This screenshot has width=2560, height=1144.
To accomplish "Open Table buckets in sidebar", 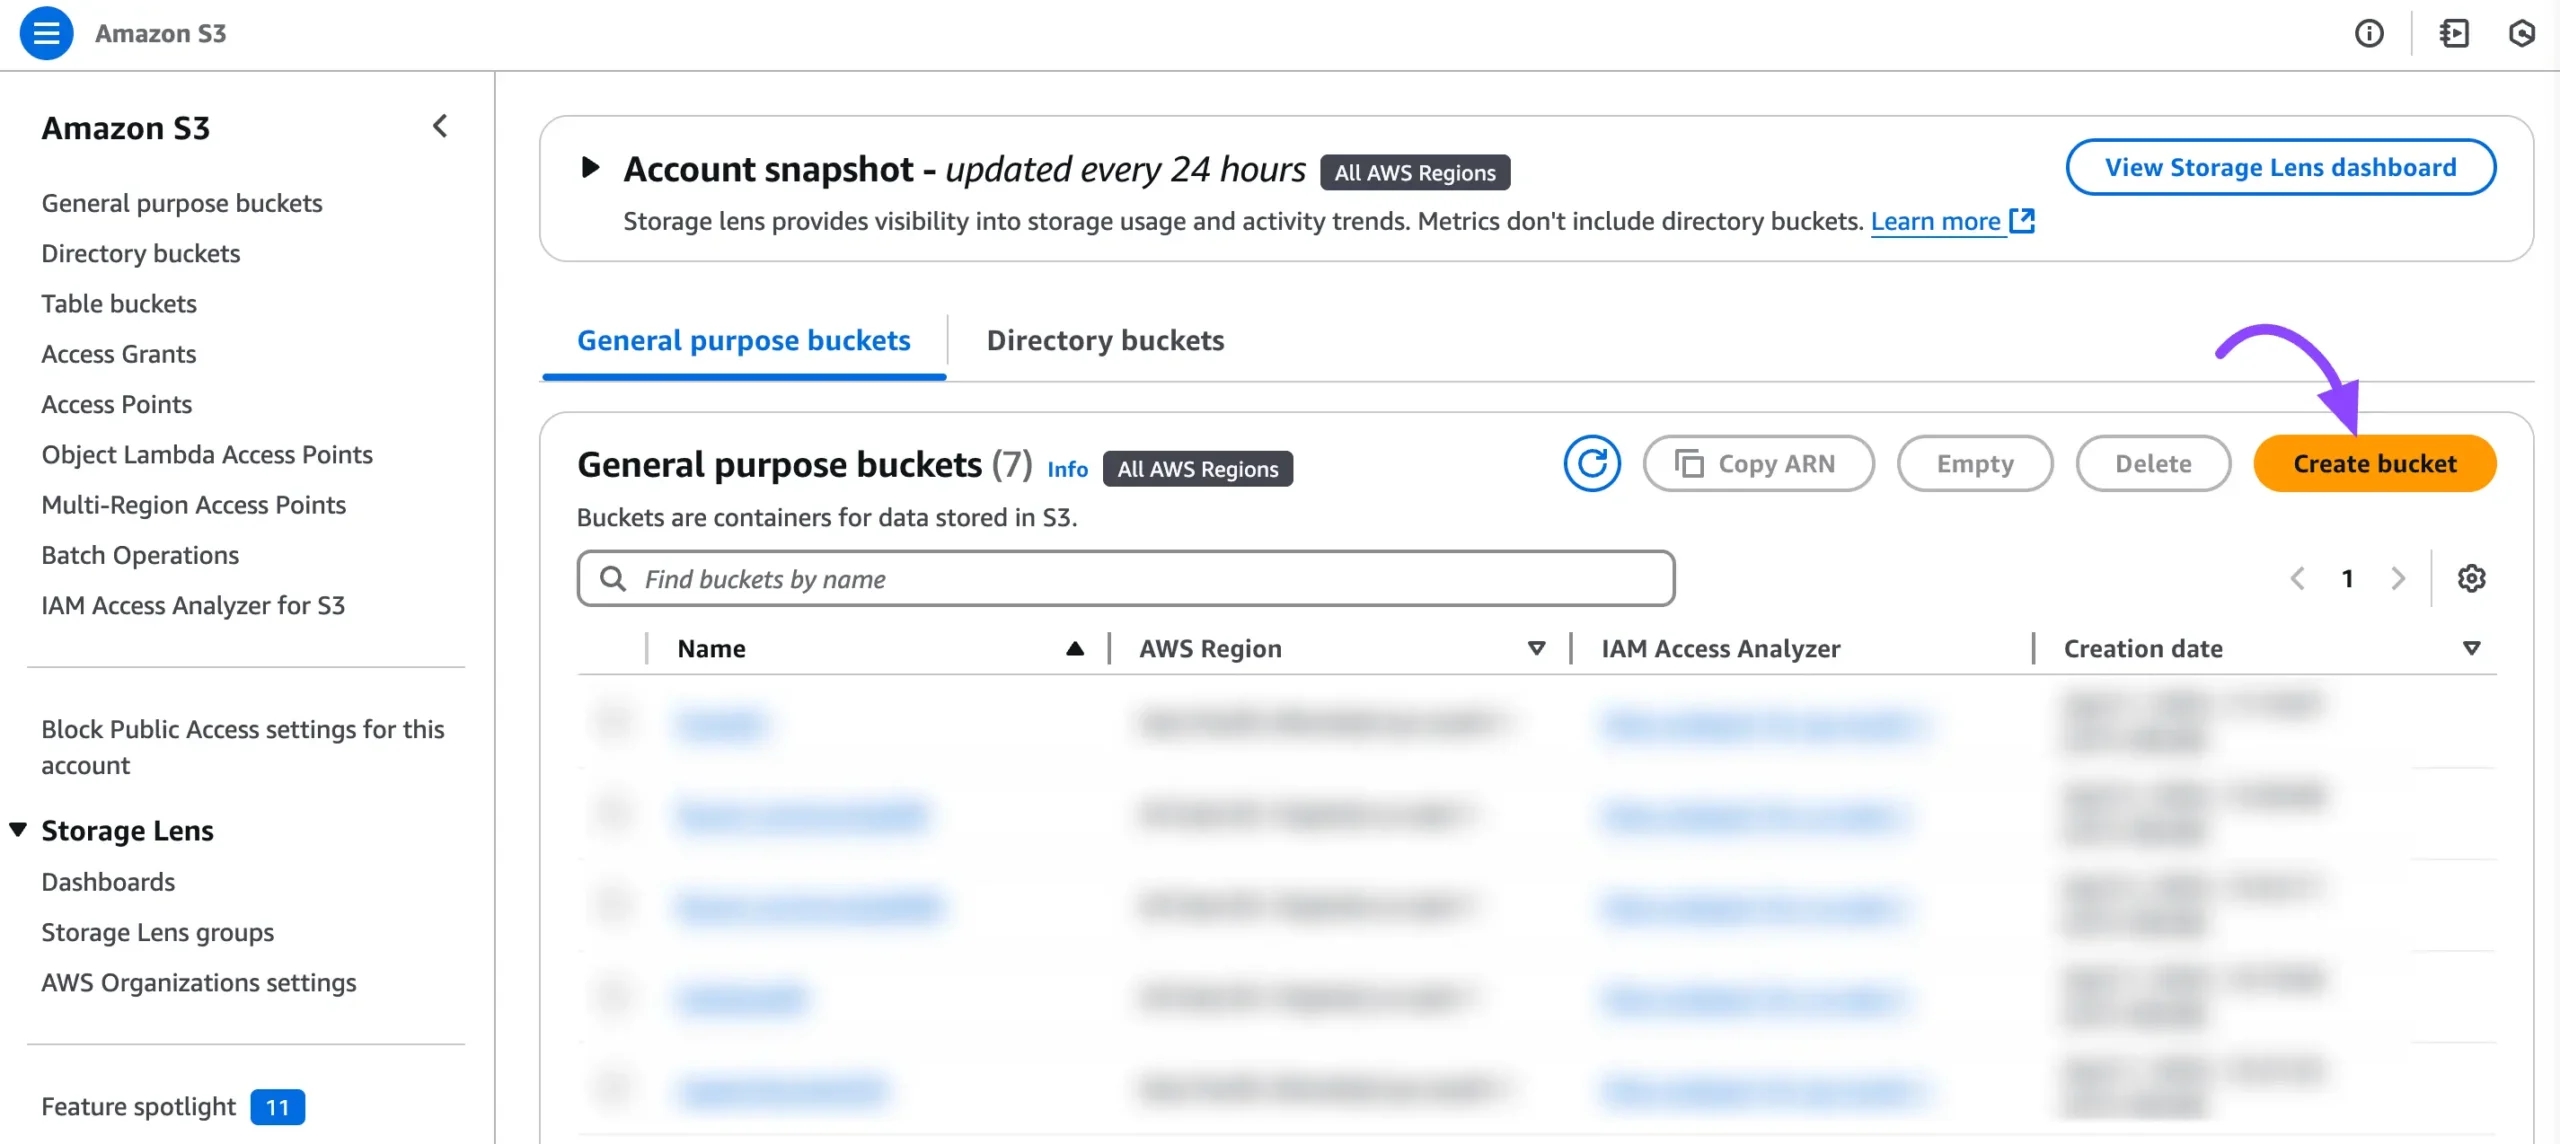I will pyautogui.click(x=119, y=303).
